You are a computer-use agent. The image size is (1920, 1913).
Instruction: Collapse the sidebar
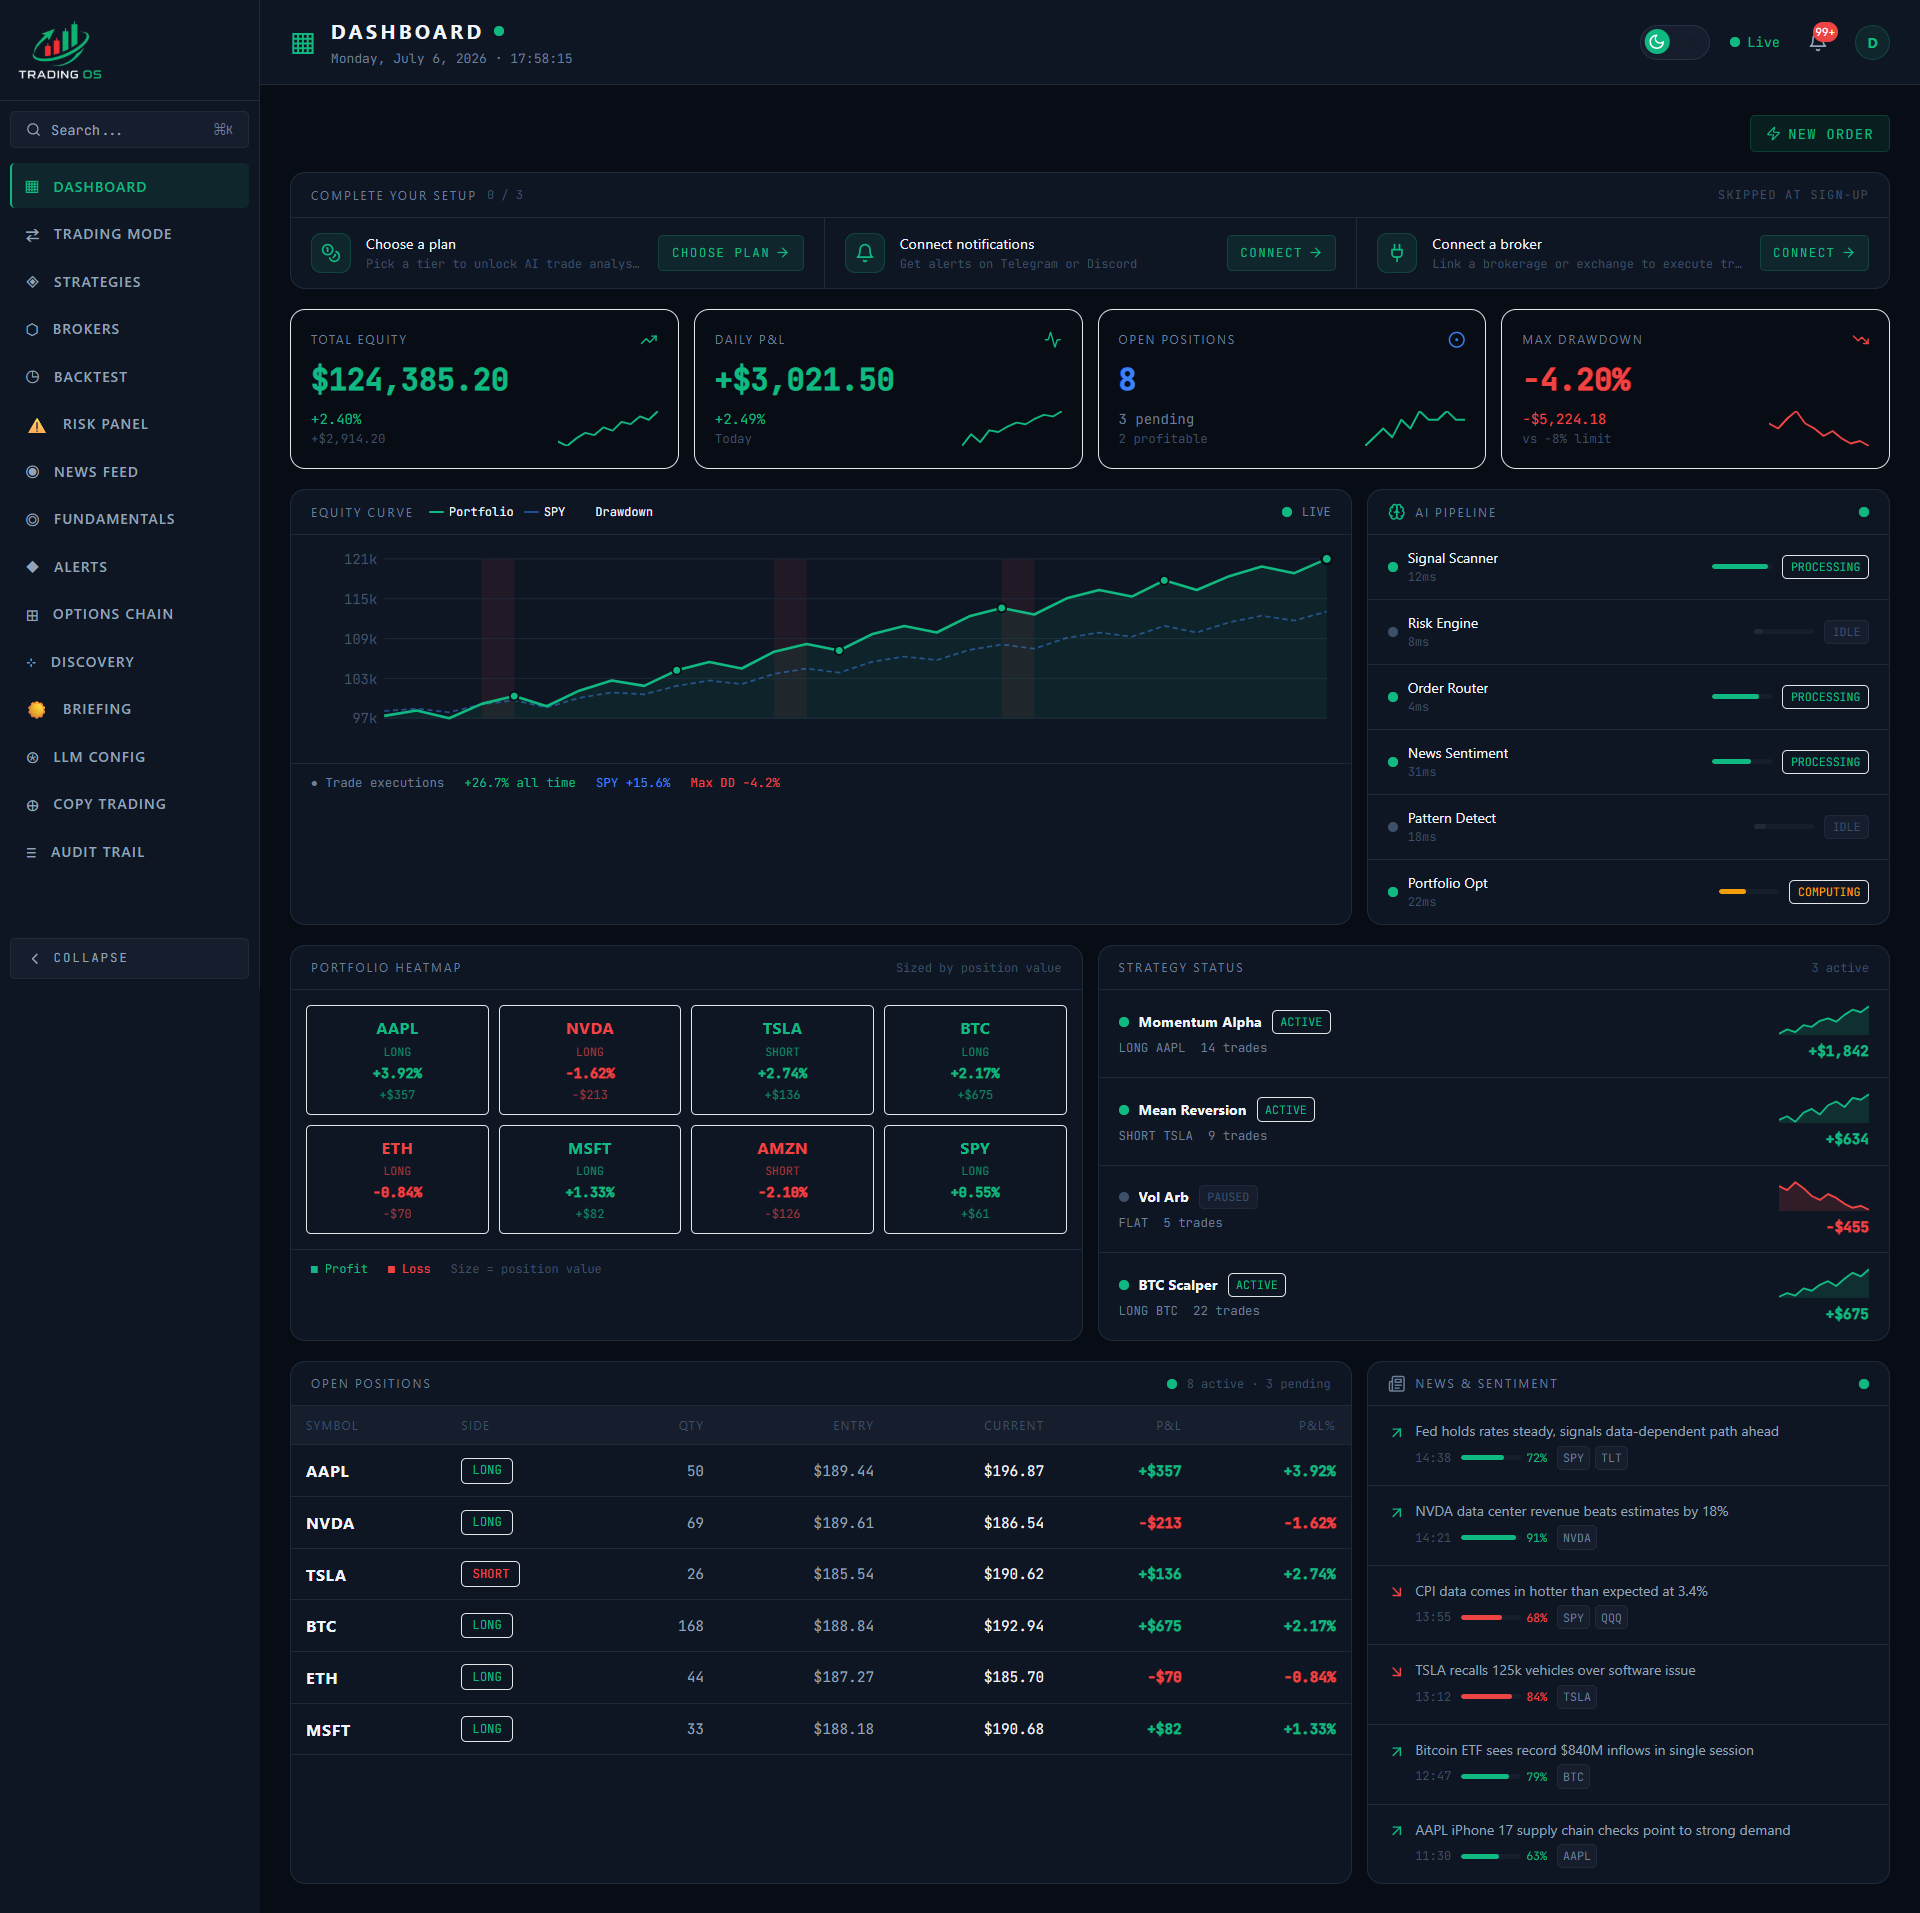tap(129, 958)
